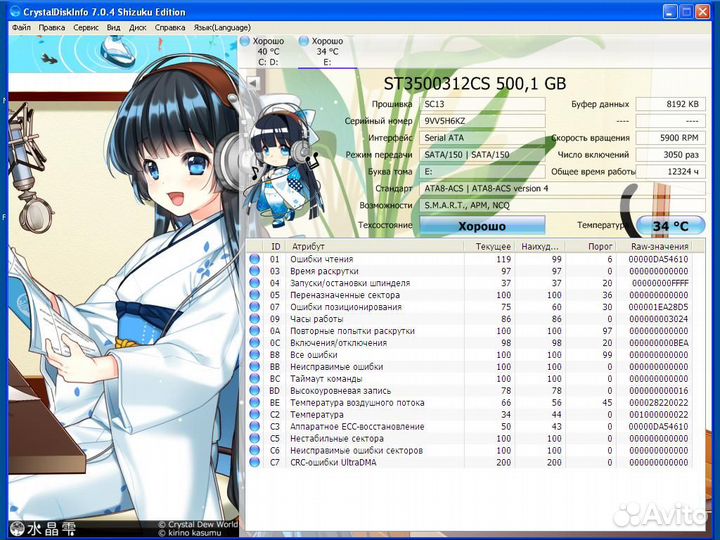The width and height of the screenshot is (720, 540).
Task: Click the drive letter E: field
Action: point(482,172)
